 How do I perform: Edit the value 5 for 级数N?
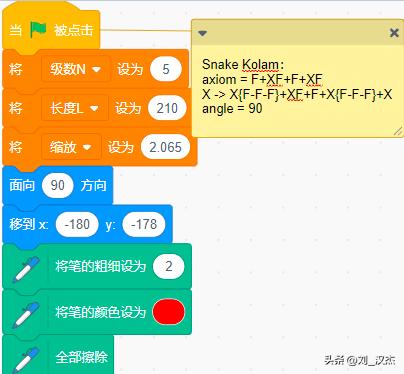tap(166, 69)
